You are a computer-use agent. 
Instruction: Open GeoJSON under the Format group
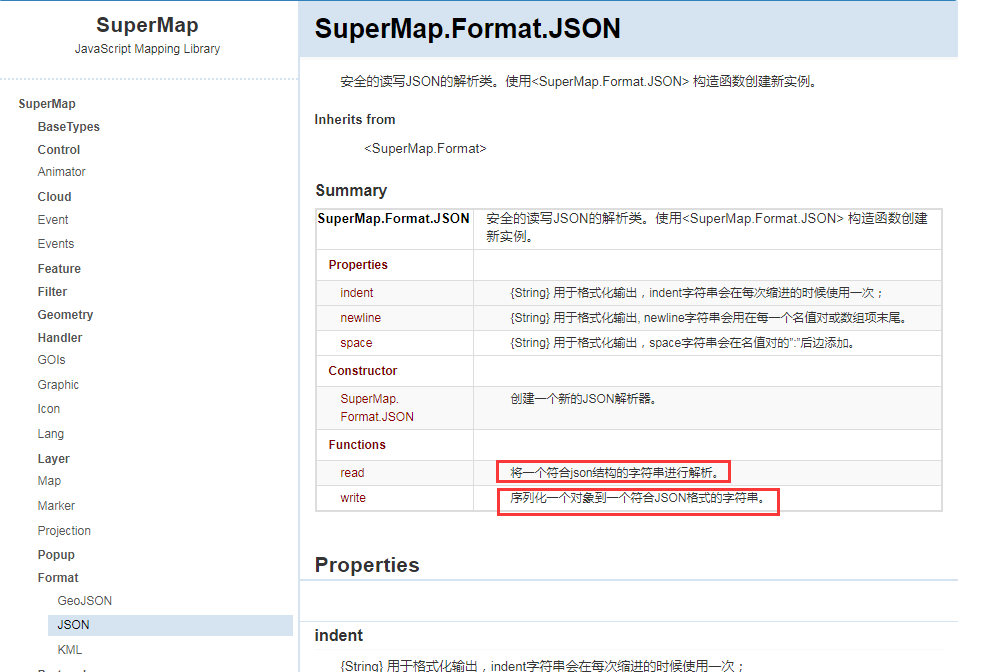pyautogui.click(x=85, y=601)
